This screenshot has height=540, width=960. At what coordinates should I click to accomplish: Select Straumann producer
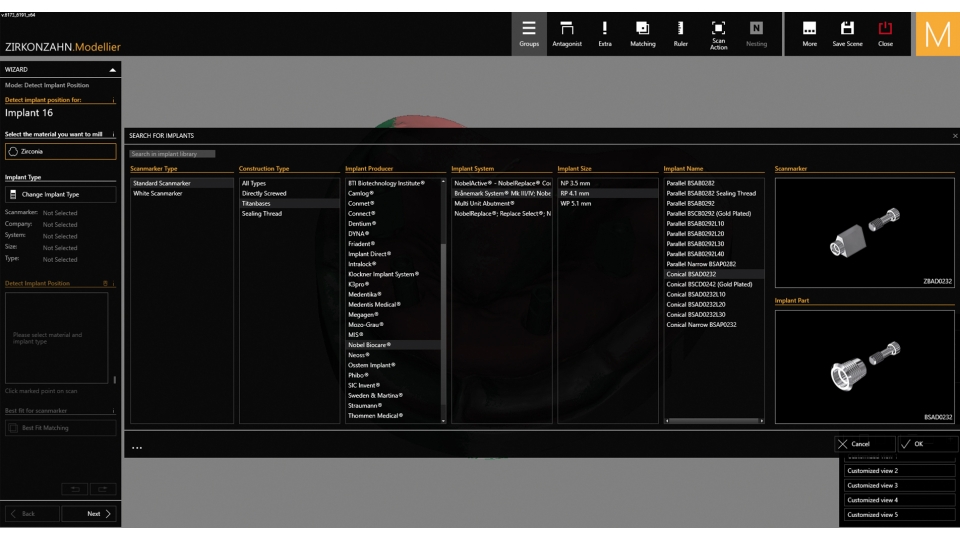[393, 405]
